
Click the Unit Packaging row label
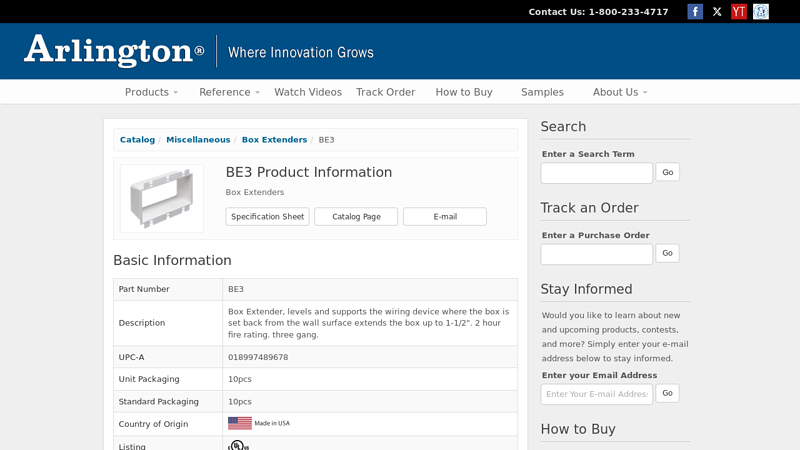(x=149, y=379)
